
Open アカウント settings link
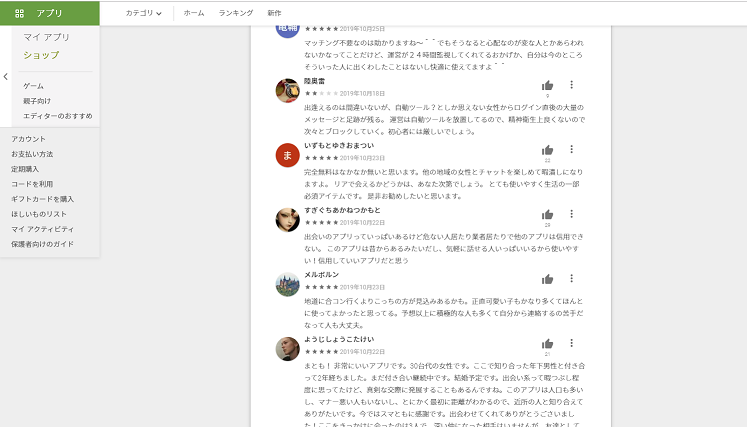29,139
